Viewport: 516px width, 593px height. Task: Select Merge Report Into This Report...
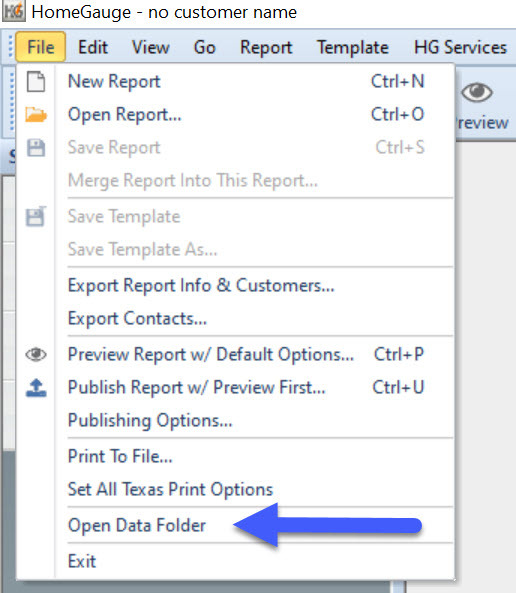[x=235, y=180]
